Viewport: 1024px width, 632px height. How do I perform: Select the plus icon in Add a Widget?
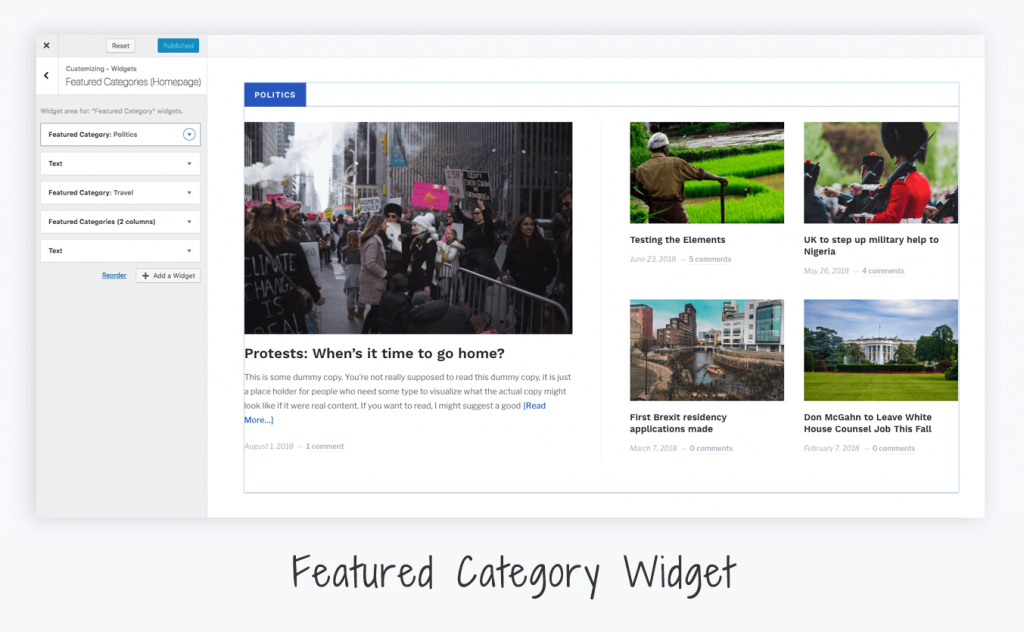click(x=146, y=276)
